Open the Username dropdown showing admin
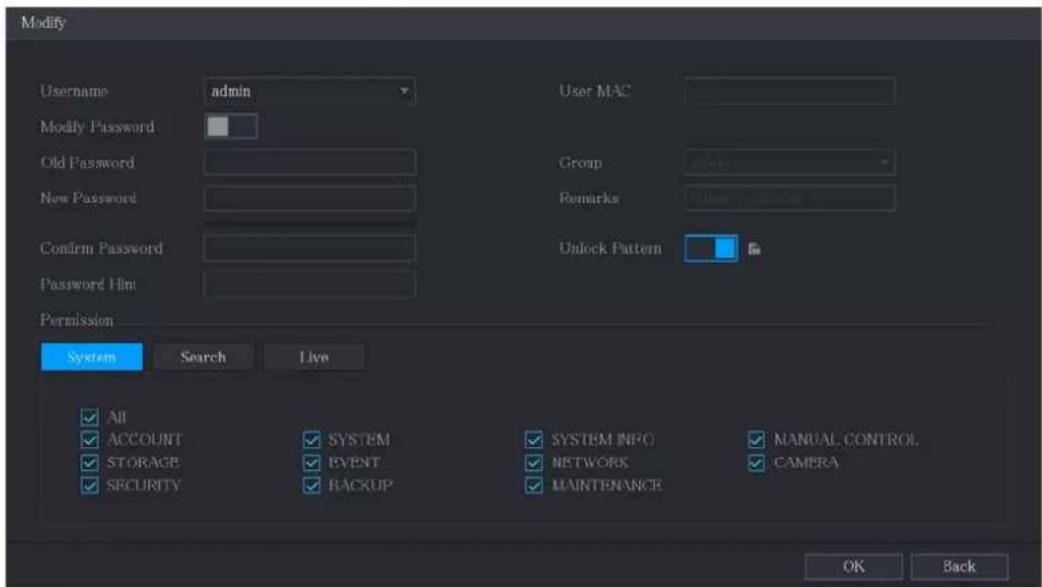The image size is (1042, 587). pos(310,91)
